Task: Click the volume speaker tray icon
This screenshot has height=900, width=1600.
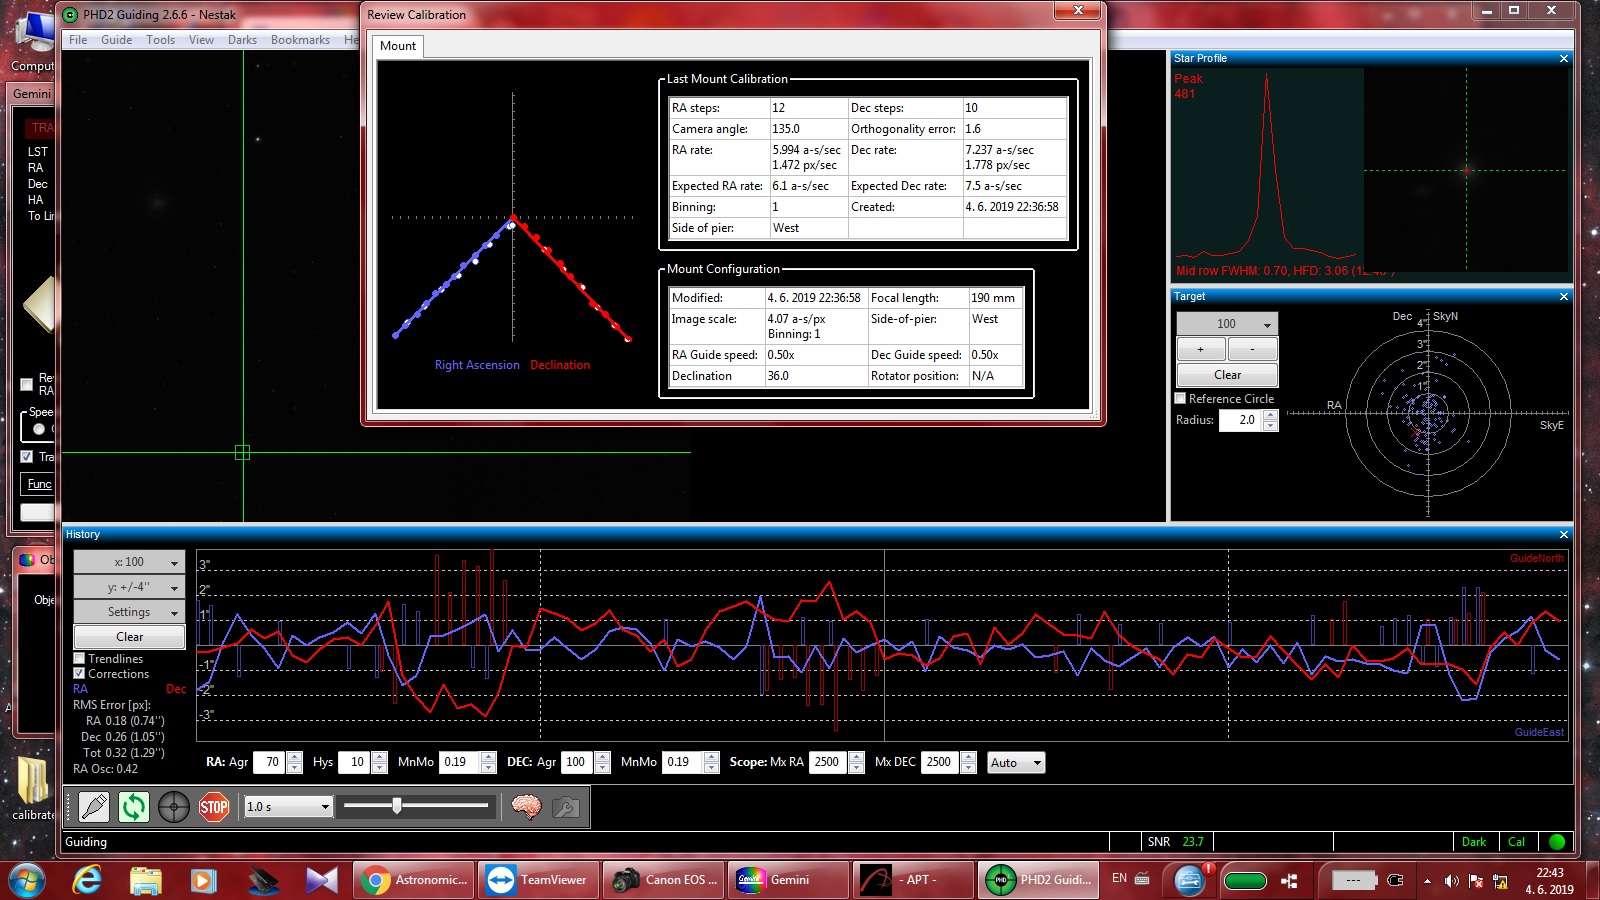Action: (1451, 881)
